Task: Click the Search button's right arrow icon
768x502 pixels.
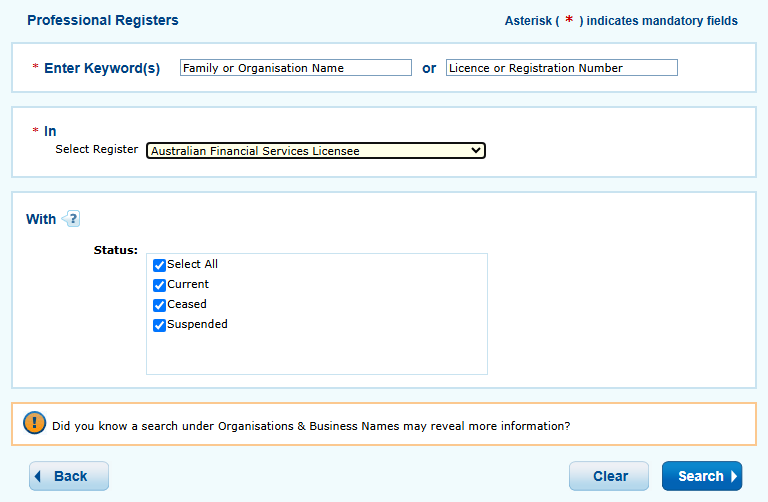Action: pyautogui.click(x=734, y=476)
